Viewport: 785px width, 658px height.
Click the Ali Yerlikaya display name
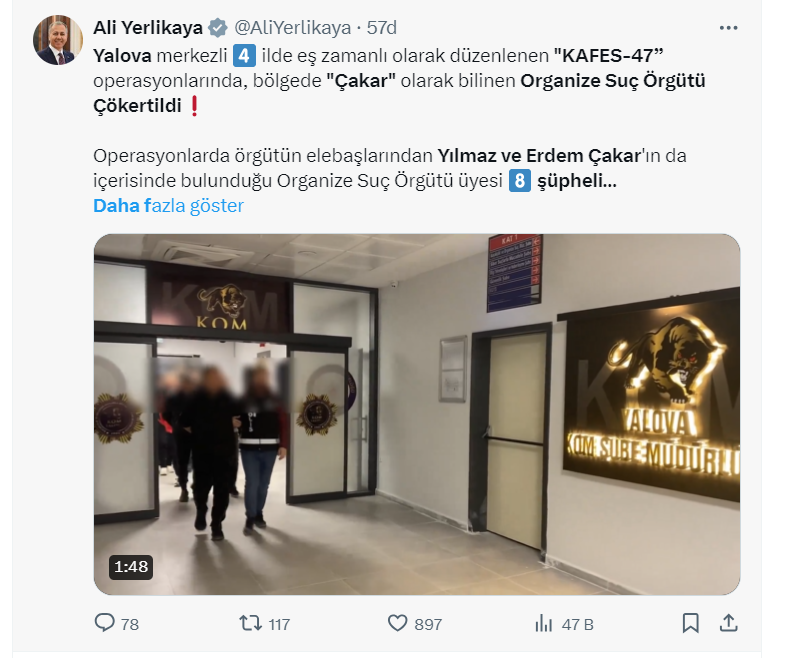click(148, 28)
